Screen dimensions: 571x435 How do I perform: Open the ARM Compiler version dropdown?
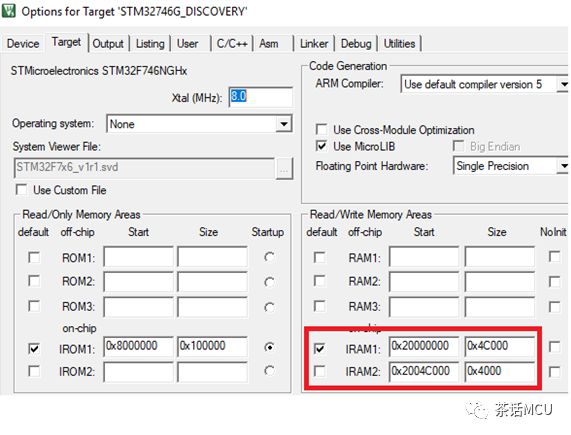[563, 84]
